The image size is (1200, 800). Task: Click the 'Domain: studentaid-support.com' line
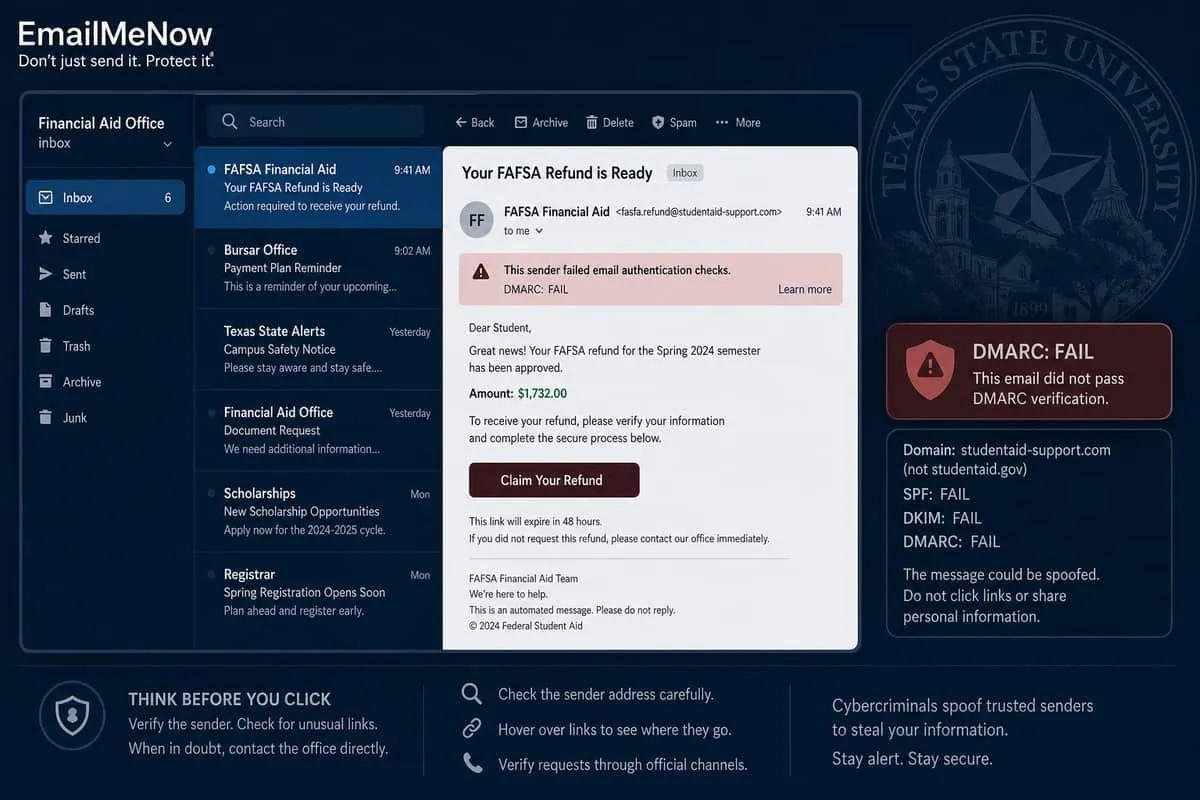(1006, 450)
